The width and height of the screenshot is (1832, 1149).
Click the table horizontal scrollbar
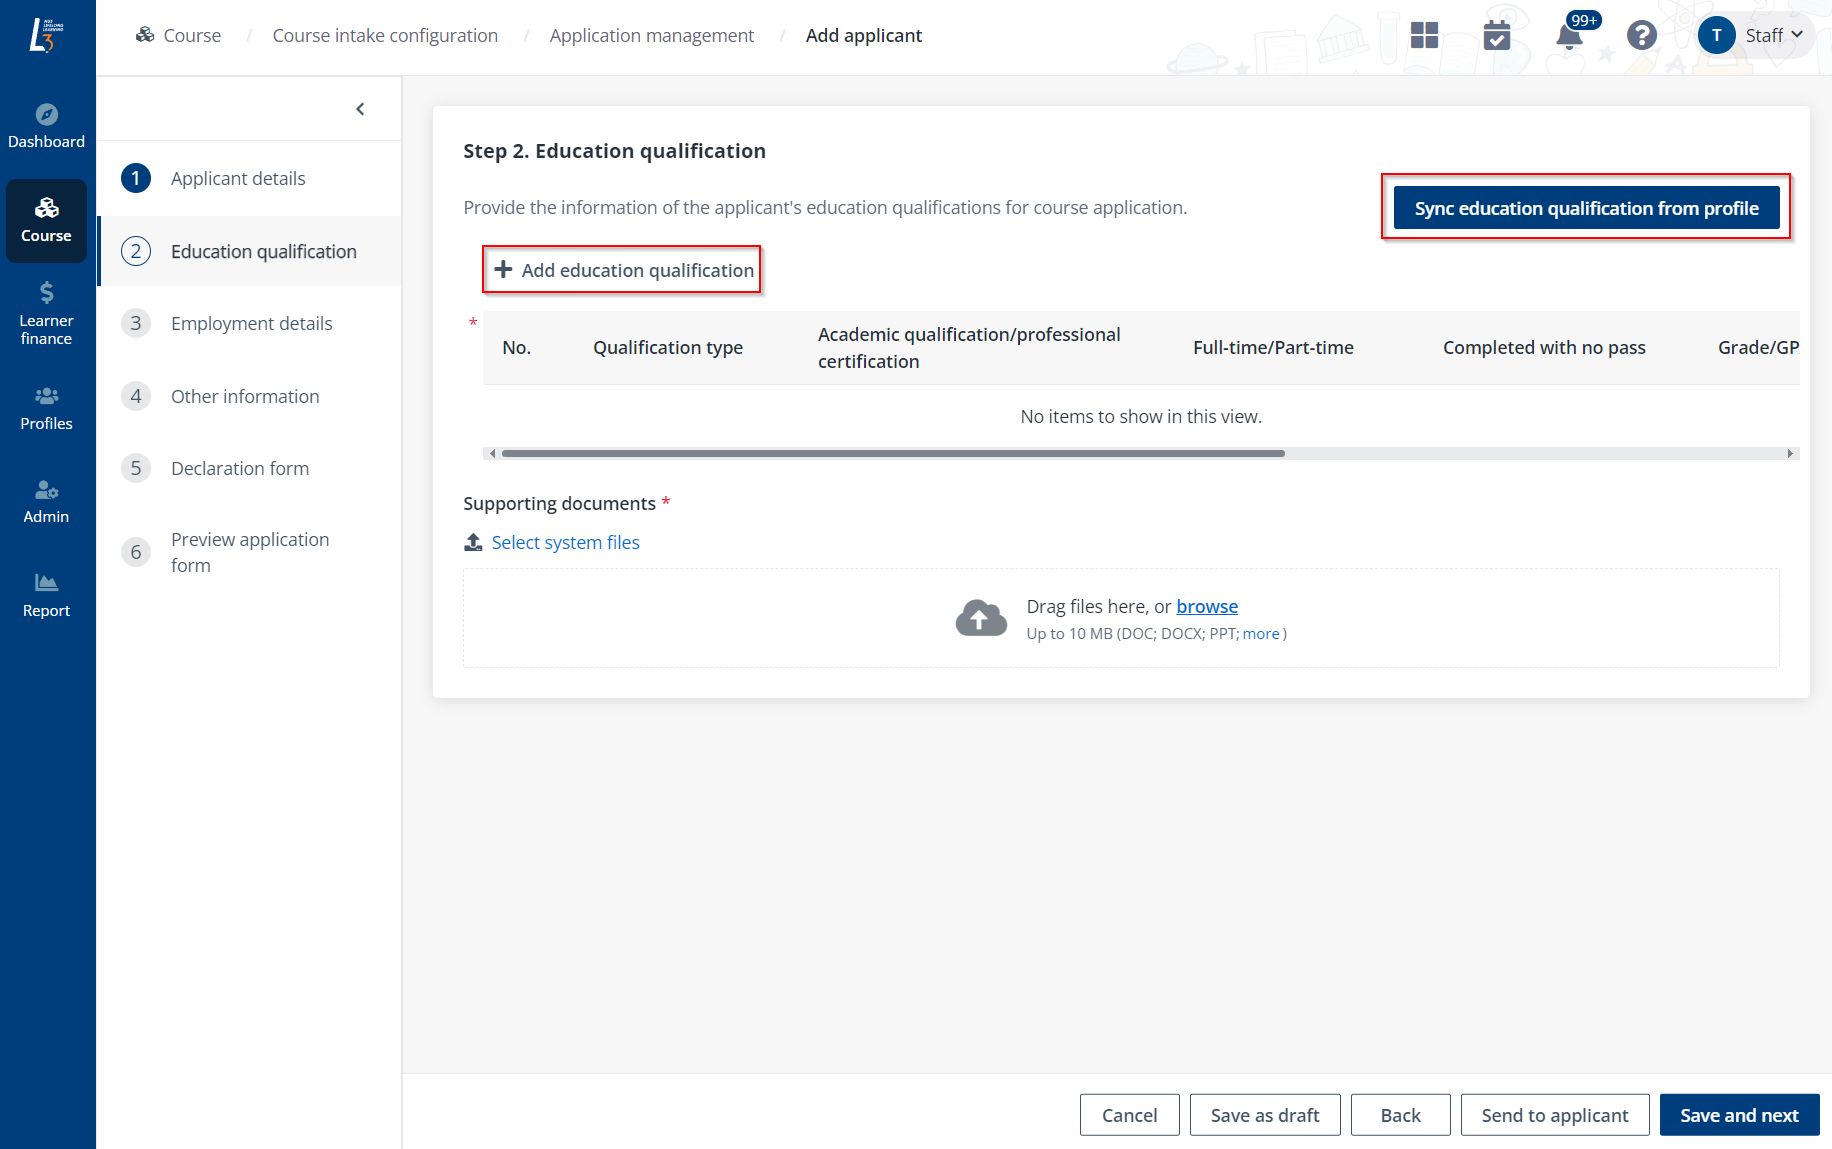point(892,454)
